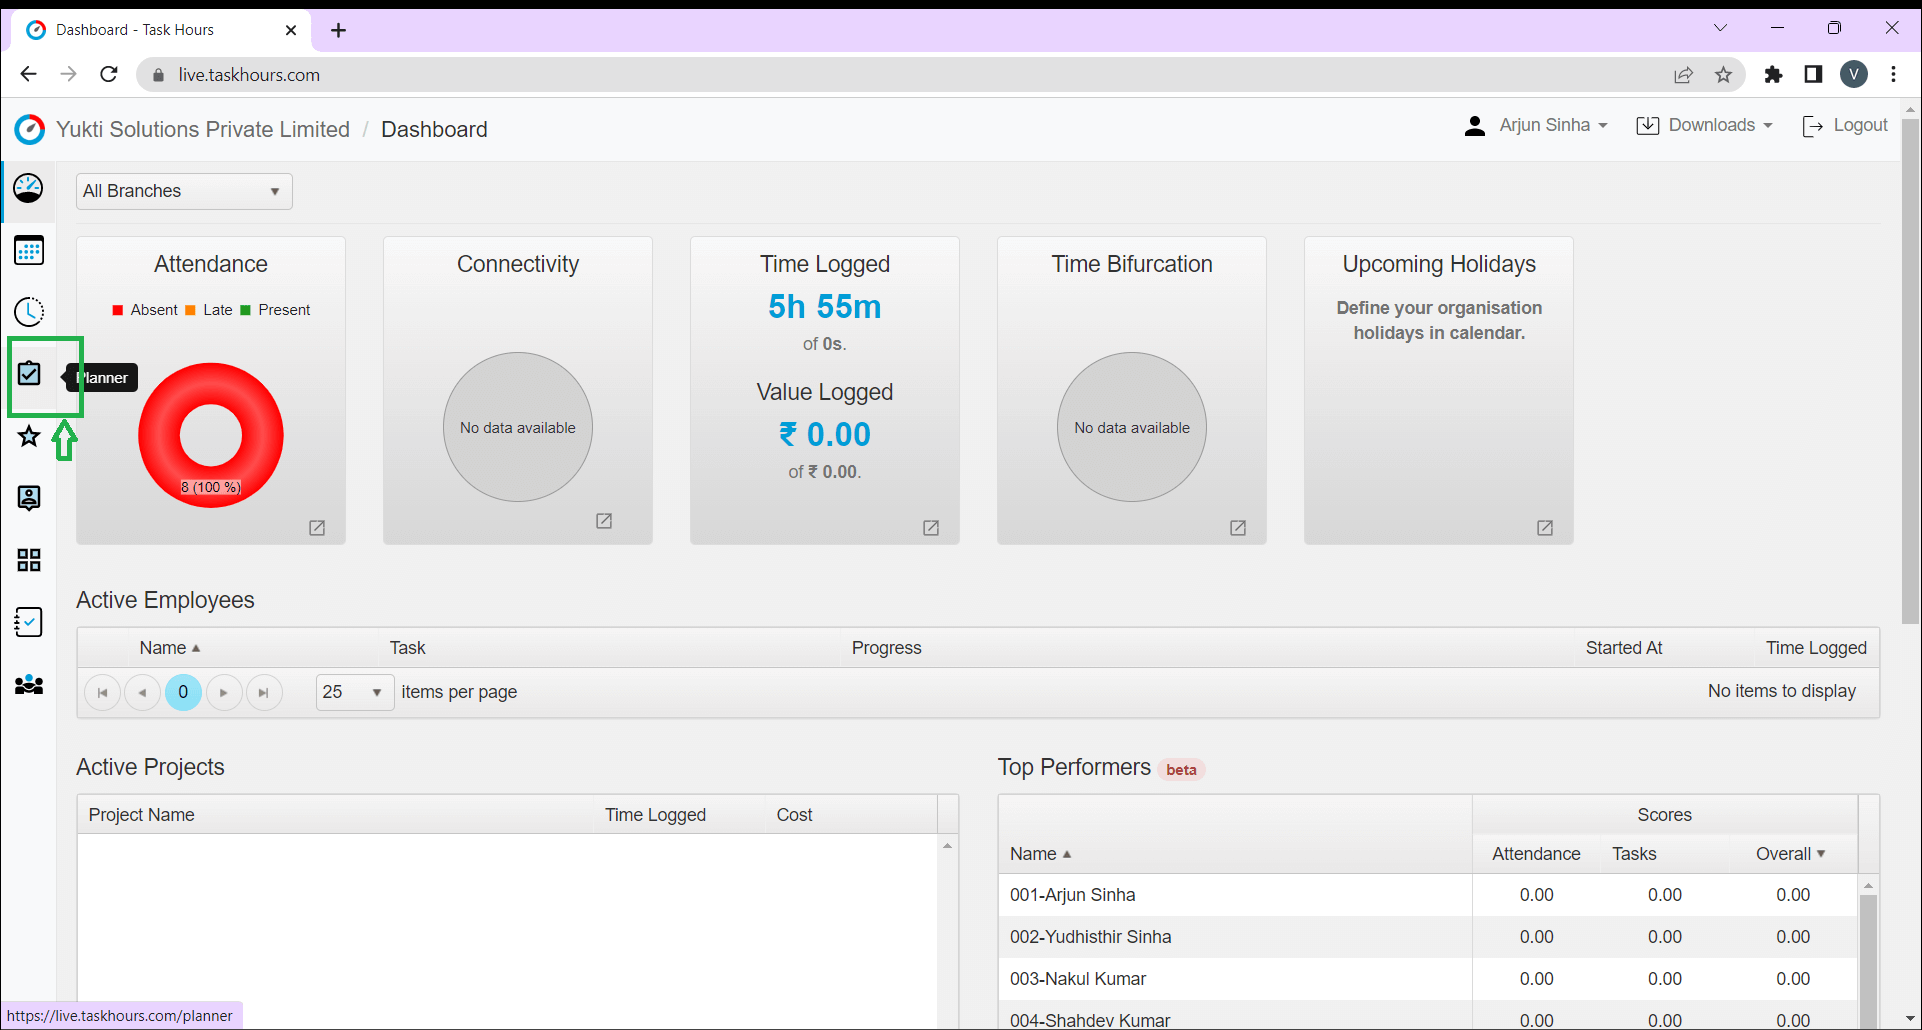The image size is (1922, 1030).
Task: Open the calendar icon in sidebar
Action: click(29, 250)
